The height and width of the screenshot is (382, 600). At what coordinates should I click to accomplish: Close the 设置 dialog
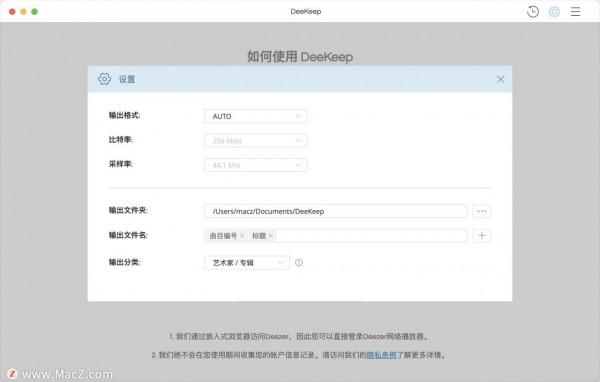point(500,79)
